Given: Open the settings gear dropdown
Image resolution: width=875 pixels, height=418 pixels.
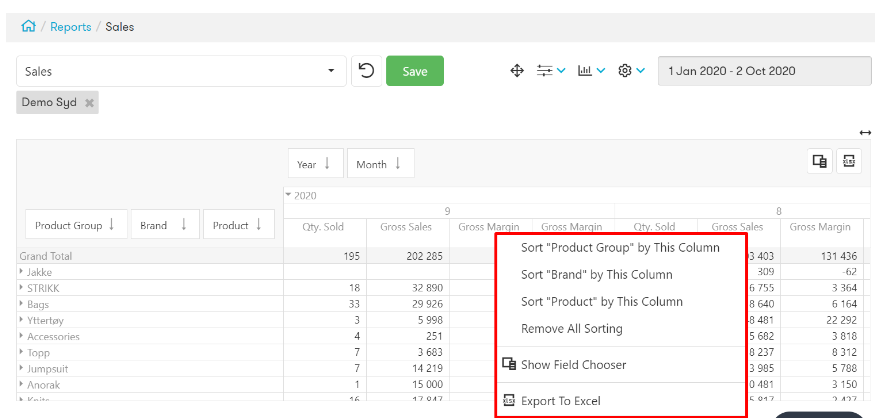Looking at the screenshot, I should 631,71.
